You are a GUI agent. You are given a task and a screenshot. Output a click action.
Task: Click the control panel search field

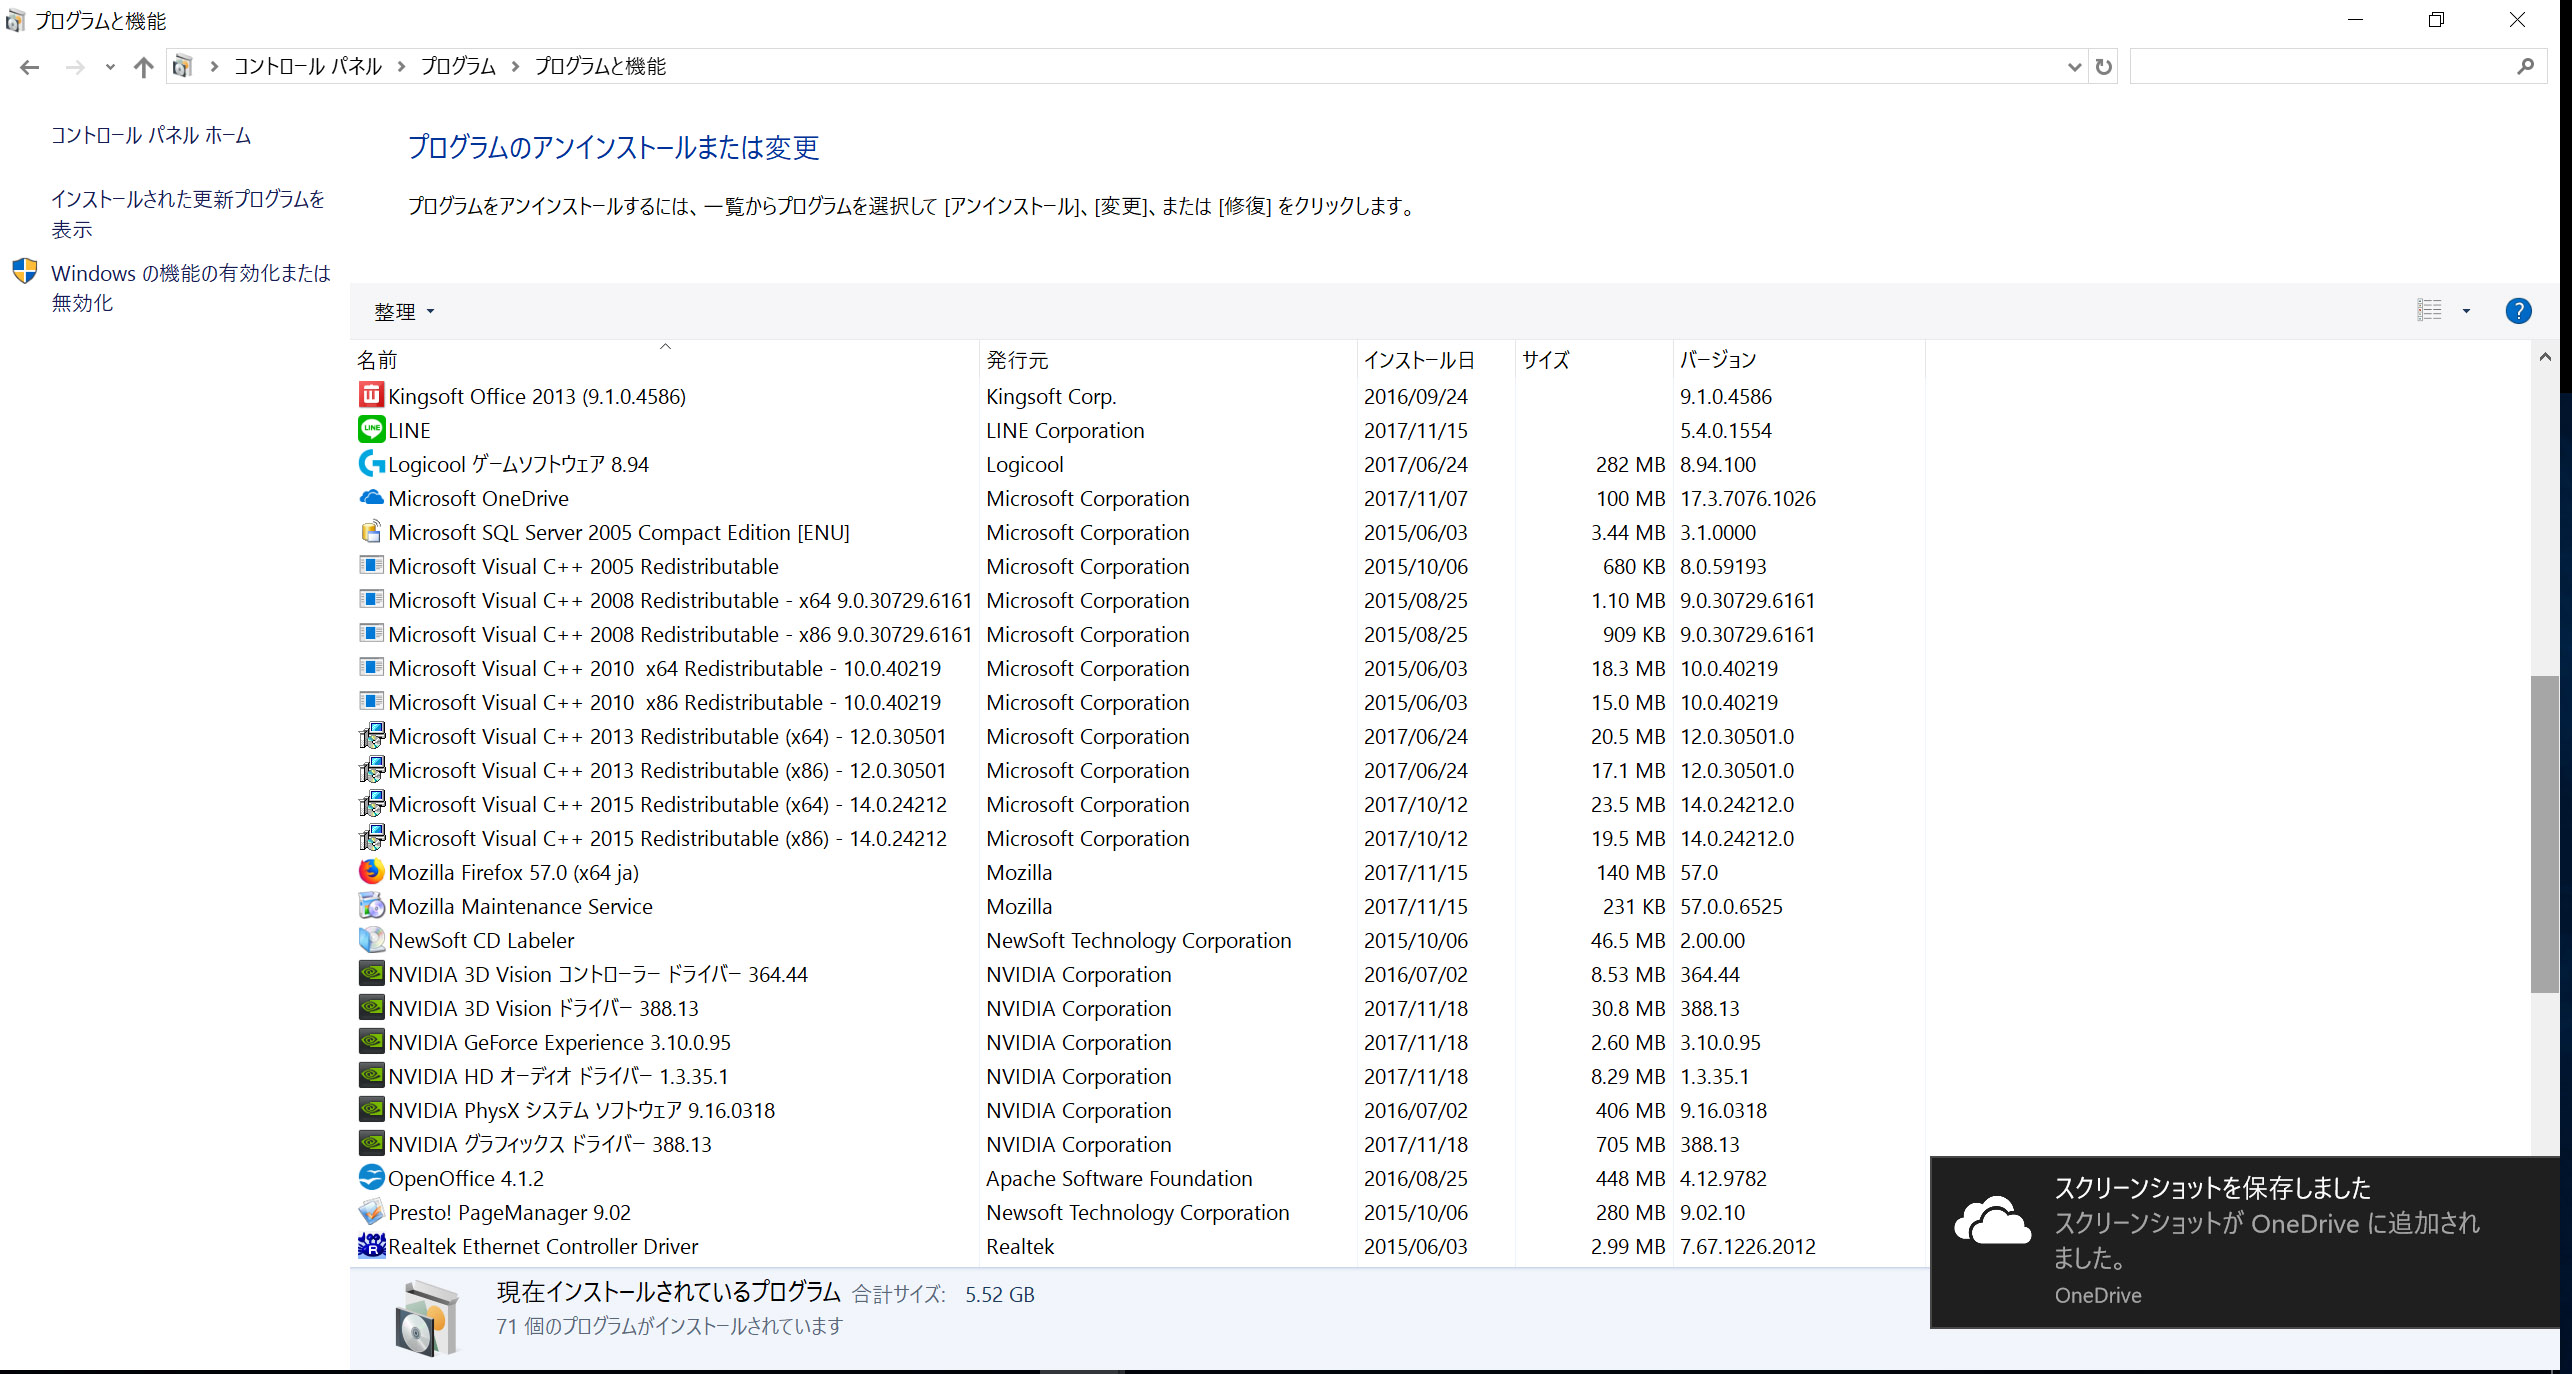(x=2320, y=67)
